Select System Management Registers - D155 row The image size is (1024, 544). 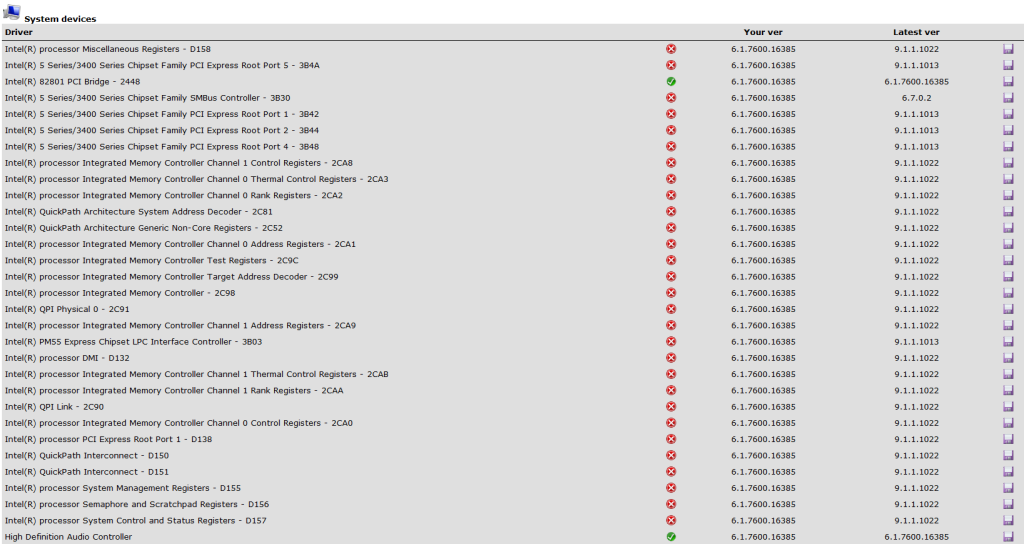[x=512, y=488]
